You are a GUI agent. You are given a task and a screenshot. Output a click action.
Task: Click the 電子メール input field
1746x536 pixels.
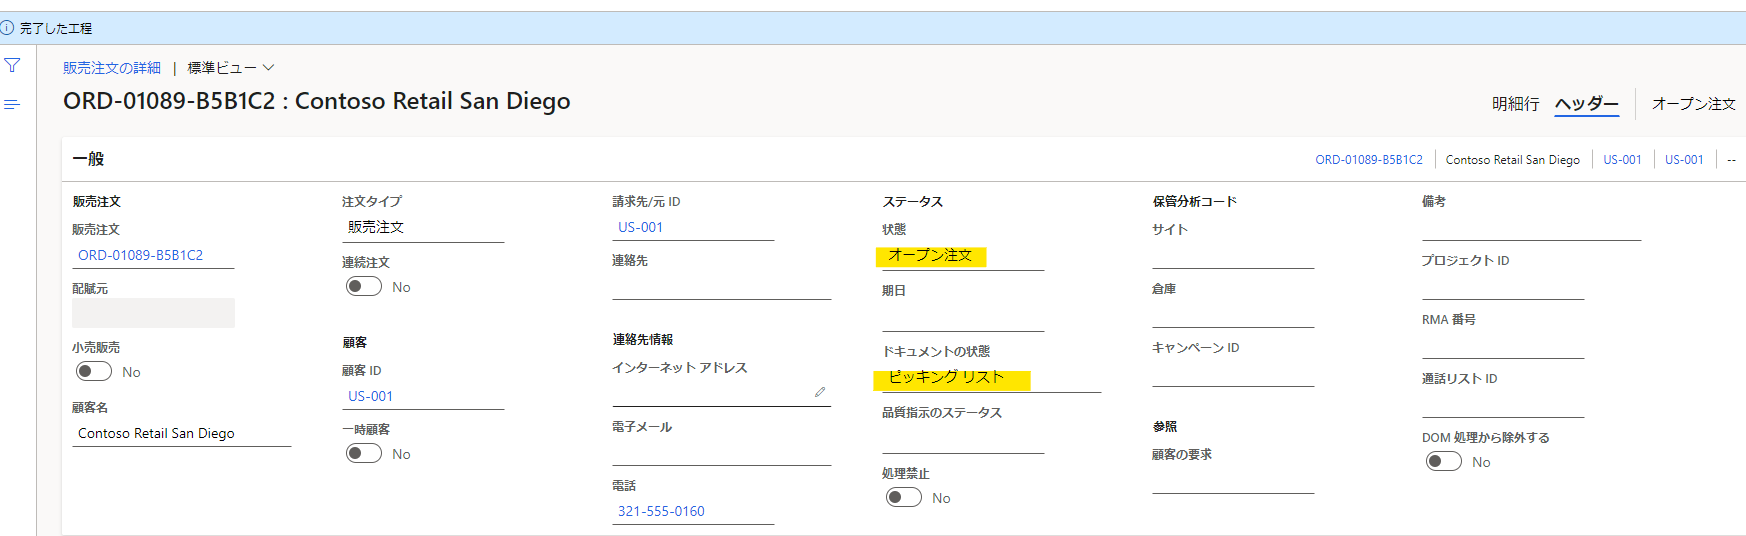721,452
